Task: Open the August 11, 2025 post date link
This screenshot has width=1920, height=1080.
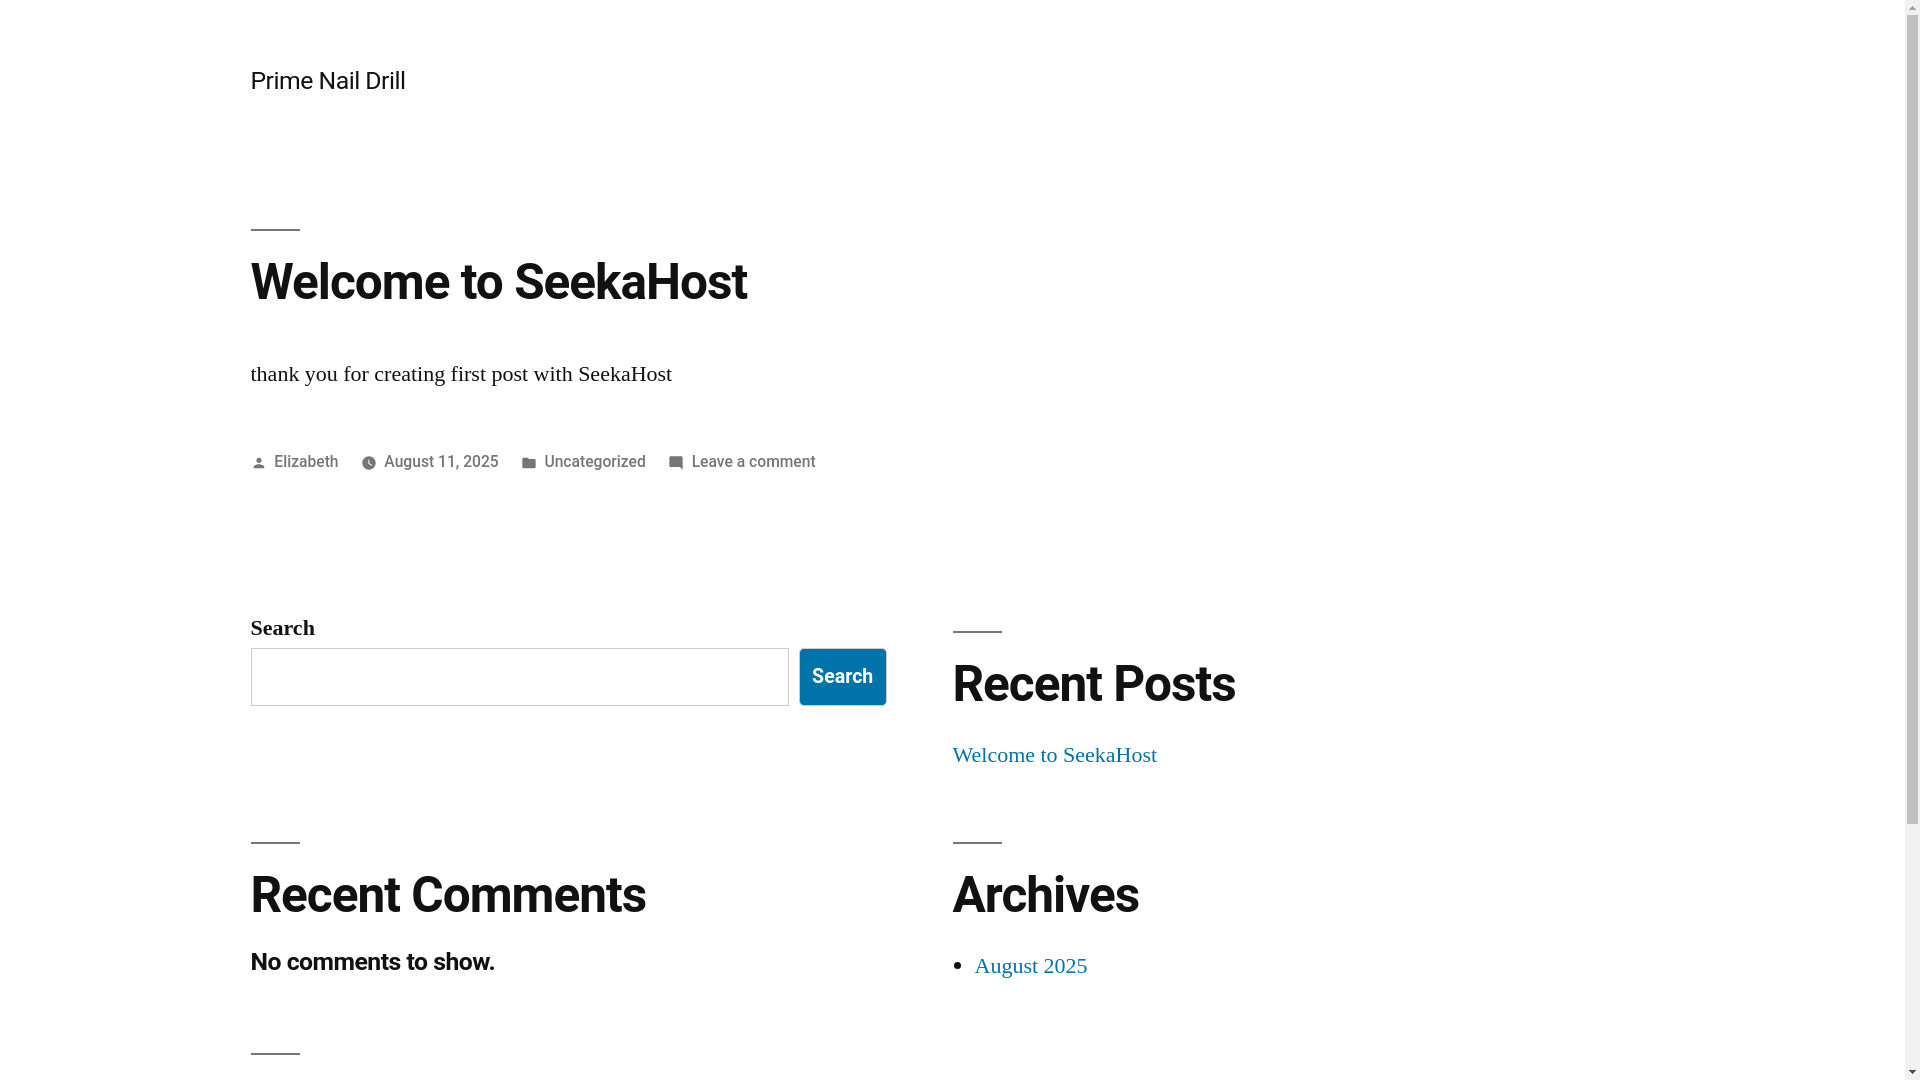Action: click(441, 462)
